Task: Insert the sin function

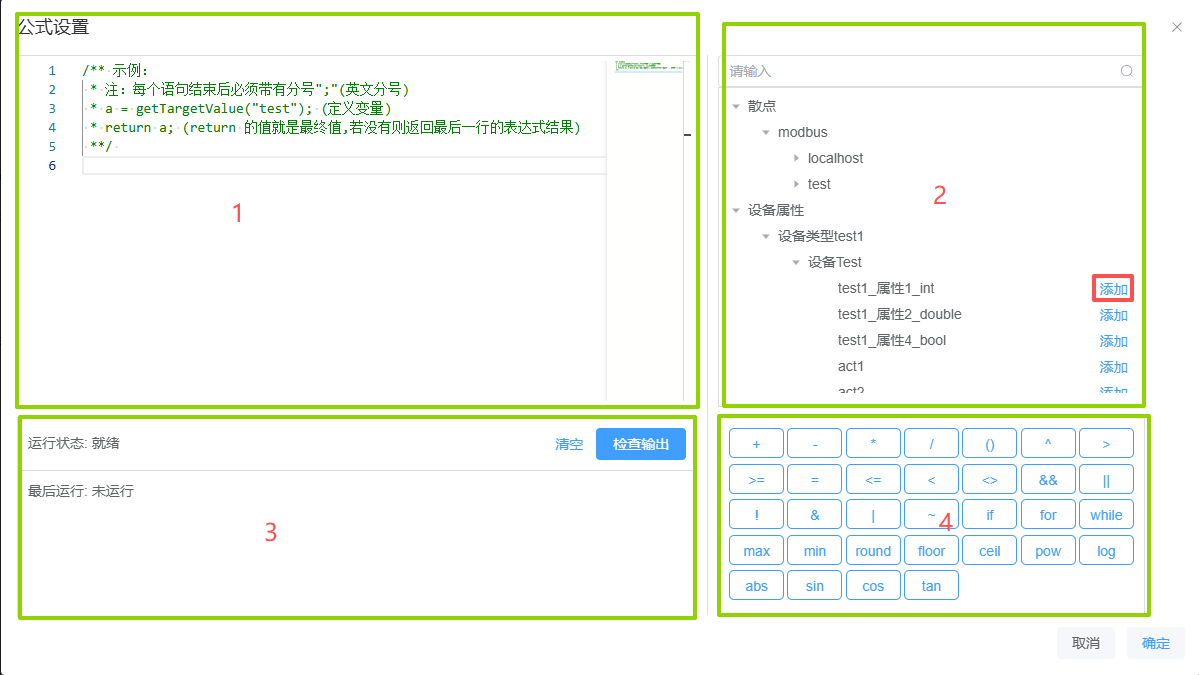Action: [814, 586]
